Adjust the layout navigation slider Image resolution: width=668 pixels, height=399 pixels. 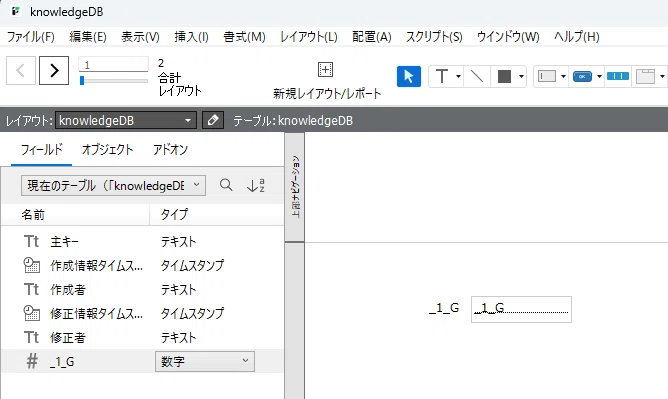point(113,80)
